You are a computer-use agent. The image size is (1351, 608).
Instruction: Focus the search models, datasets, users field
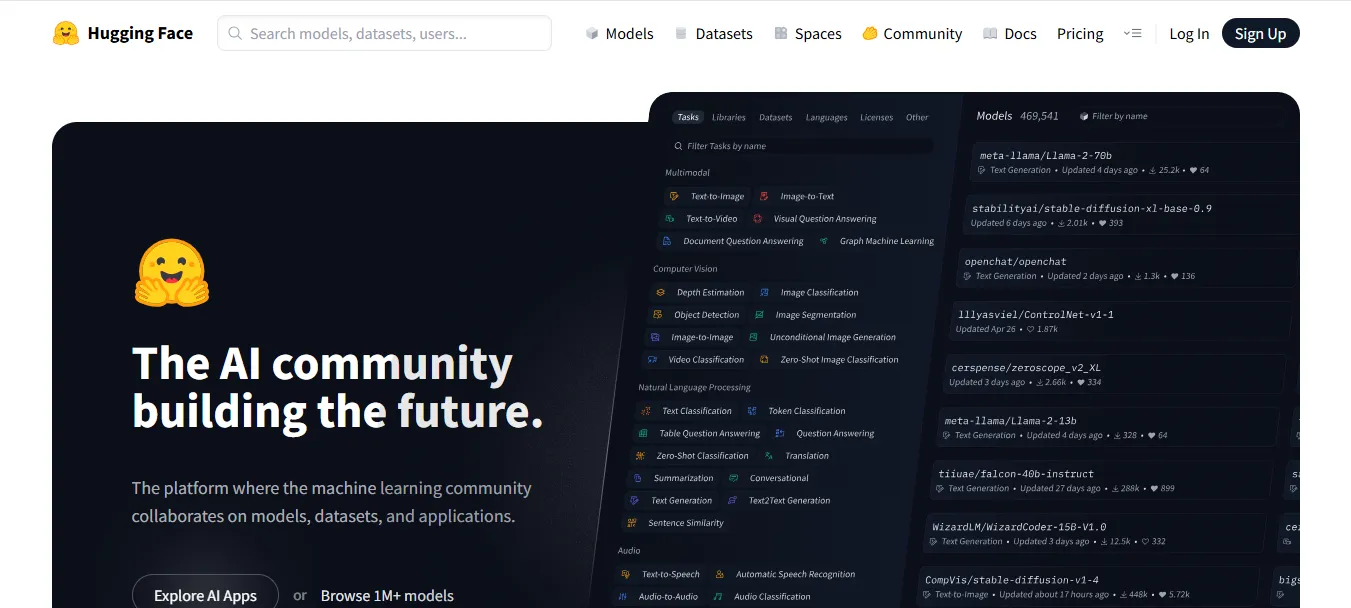pos(384,33)
